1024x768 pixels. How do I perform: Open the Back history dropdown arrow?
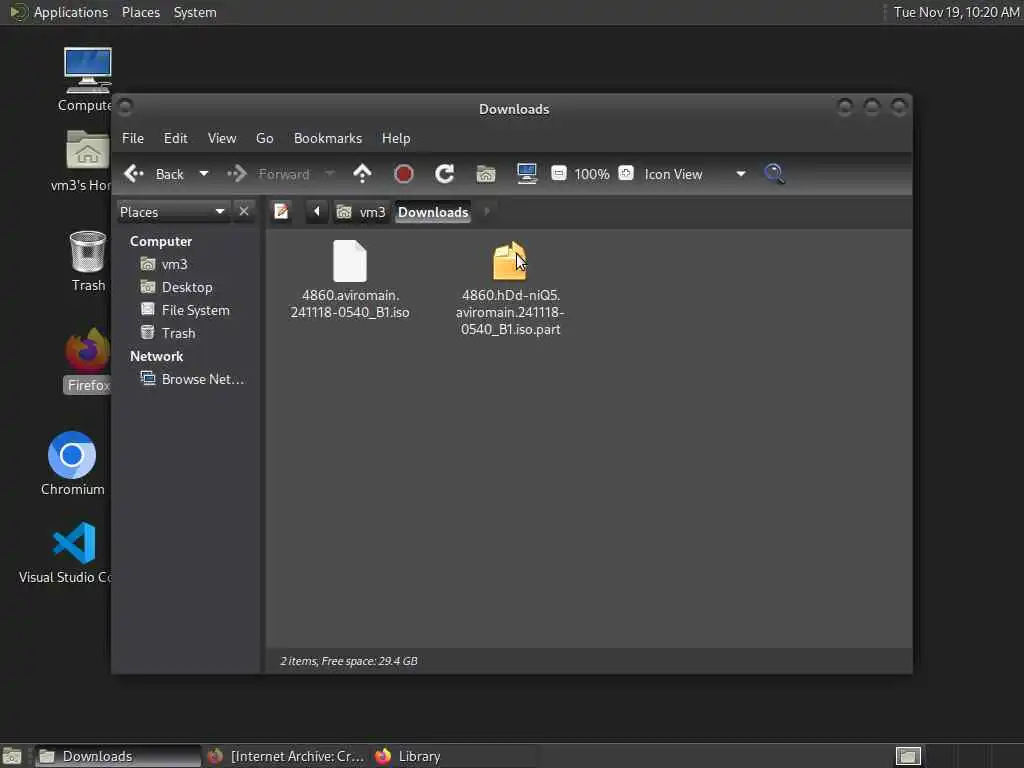[x=204, y=174]
